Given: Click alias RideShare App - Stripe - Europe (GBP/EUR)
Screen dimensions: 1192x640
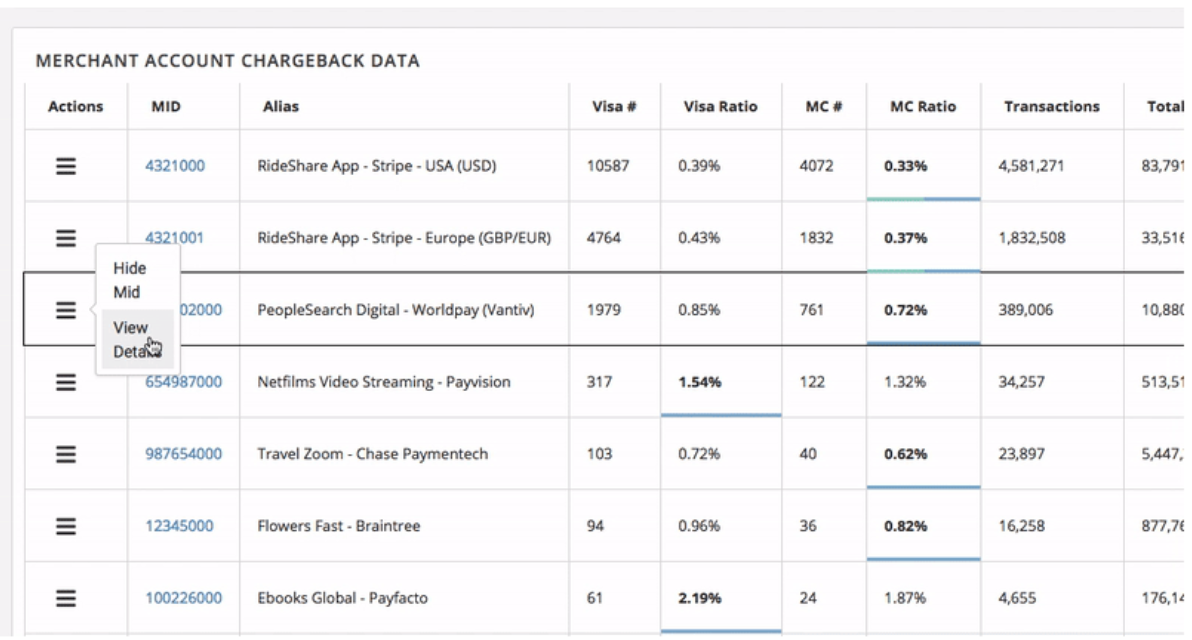Looking at the screenshot, I should (x=404, y=238).
